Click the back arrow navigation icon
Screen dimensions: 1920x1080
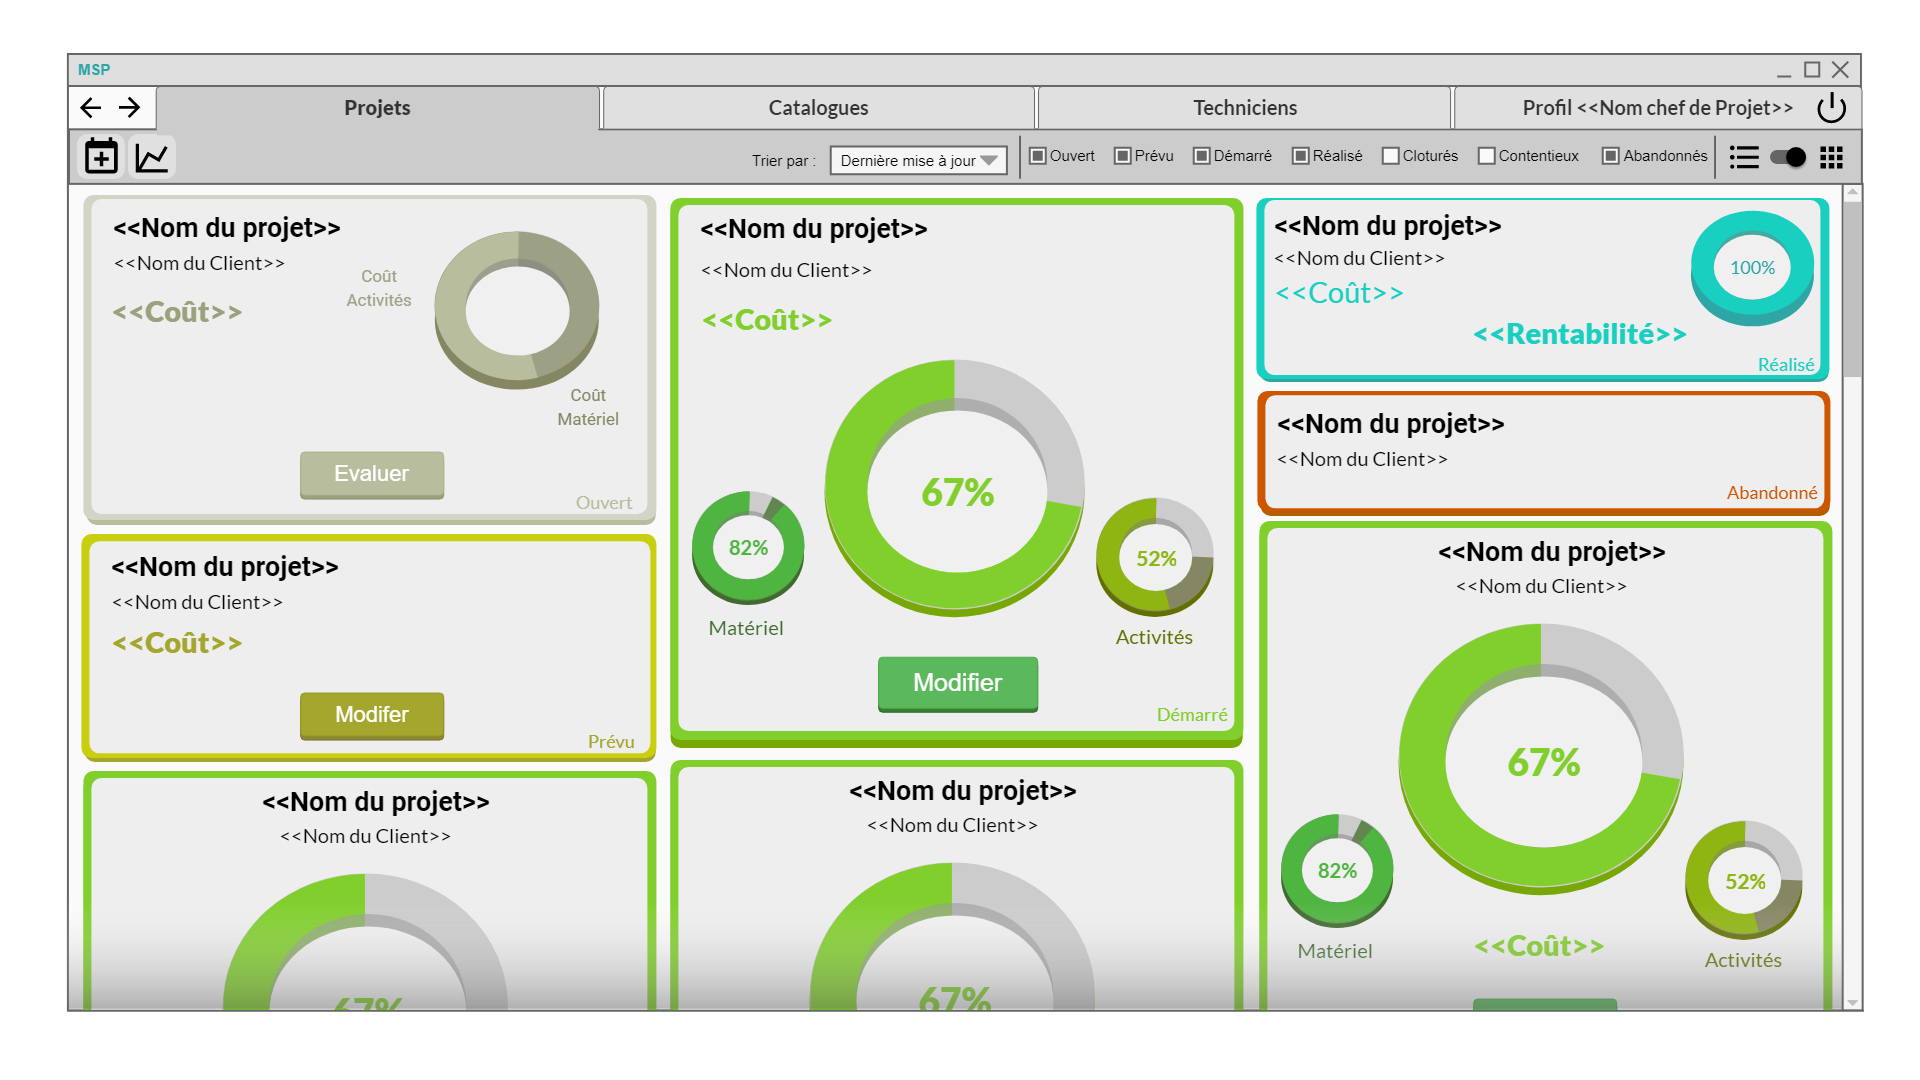(91, 108)
